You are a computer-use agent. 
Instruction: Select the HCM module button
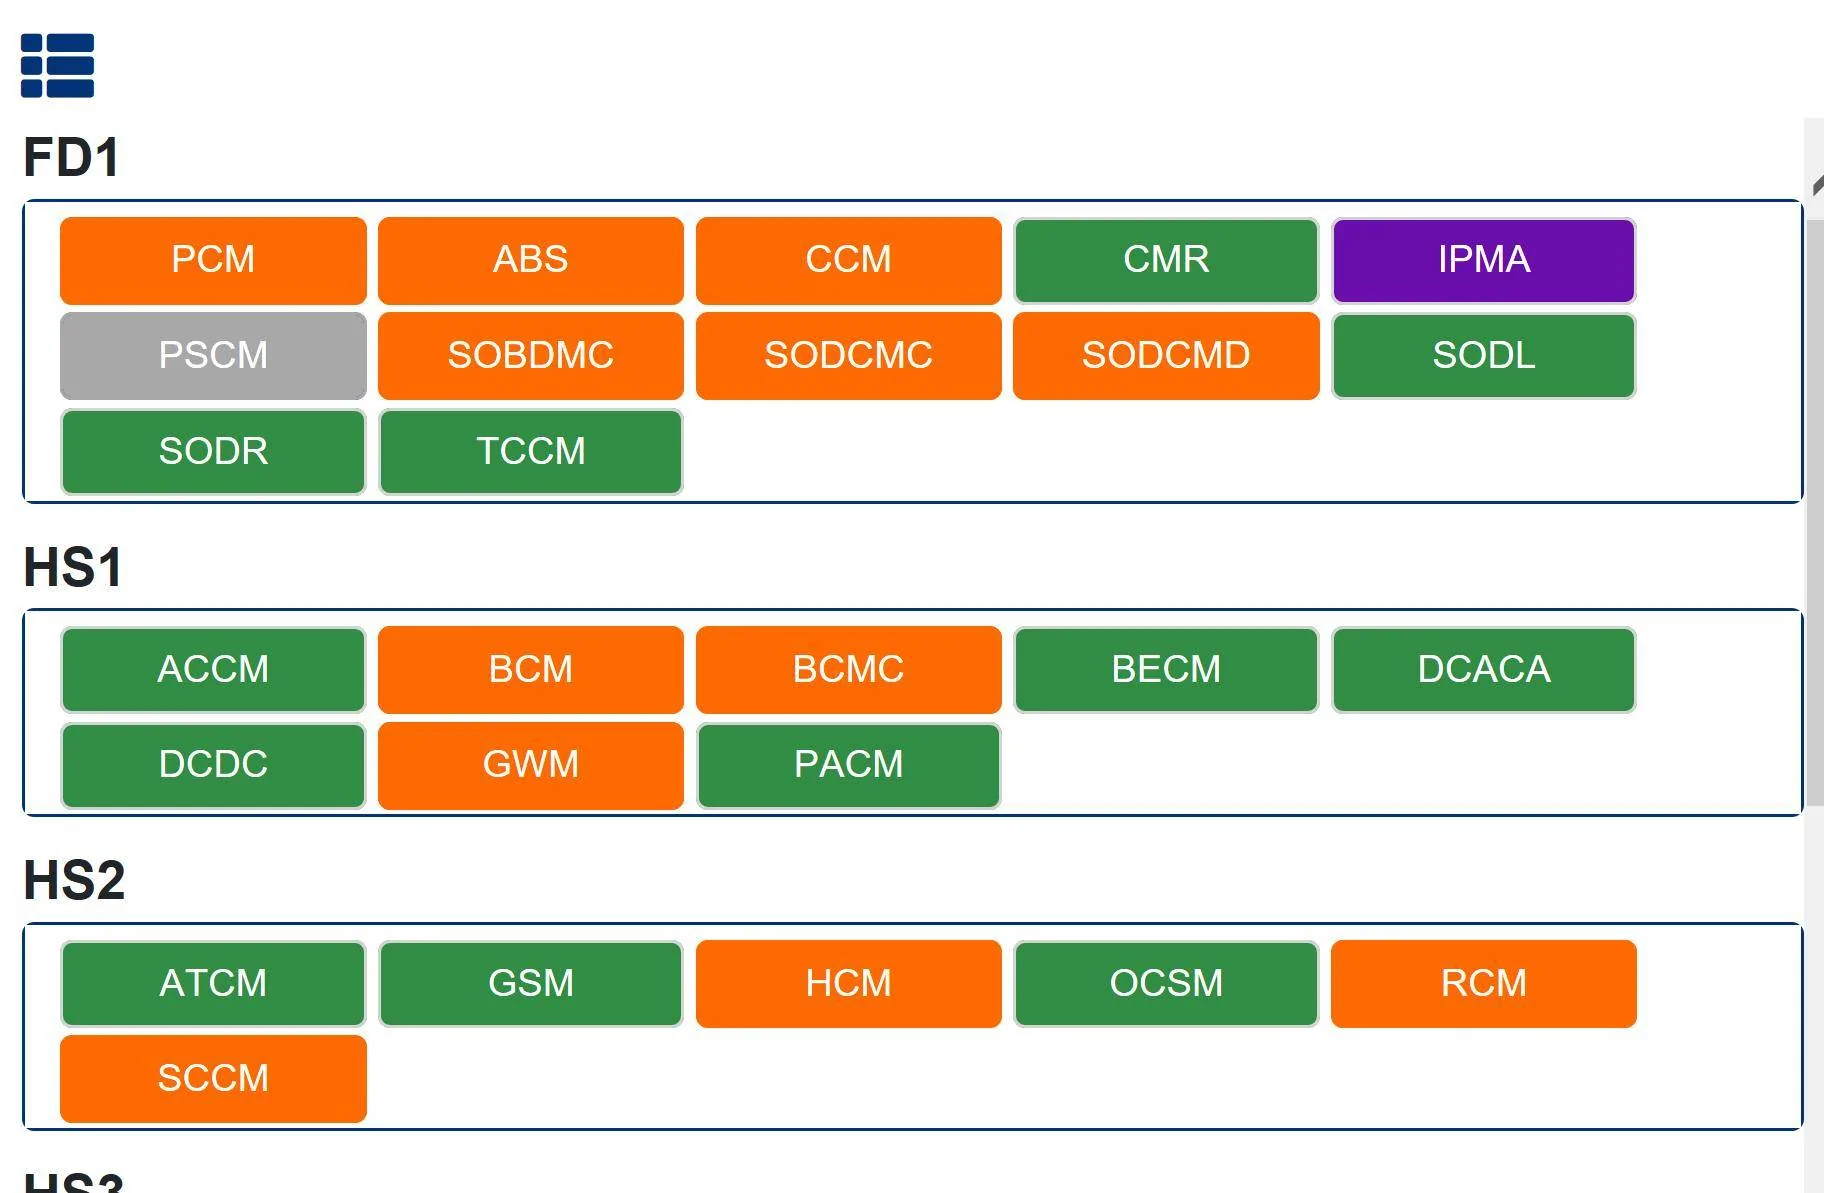[848, 983]
